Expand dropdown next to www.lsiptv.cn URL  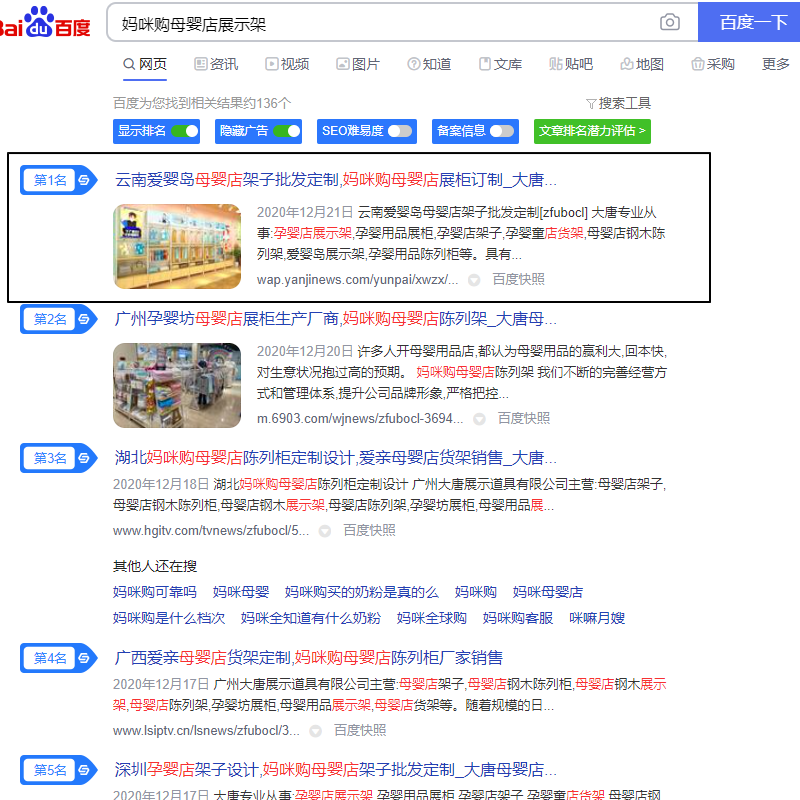(x=315, y=731)
